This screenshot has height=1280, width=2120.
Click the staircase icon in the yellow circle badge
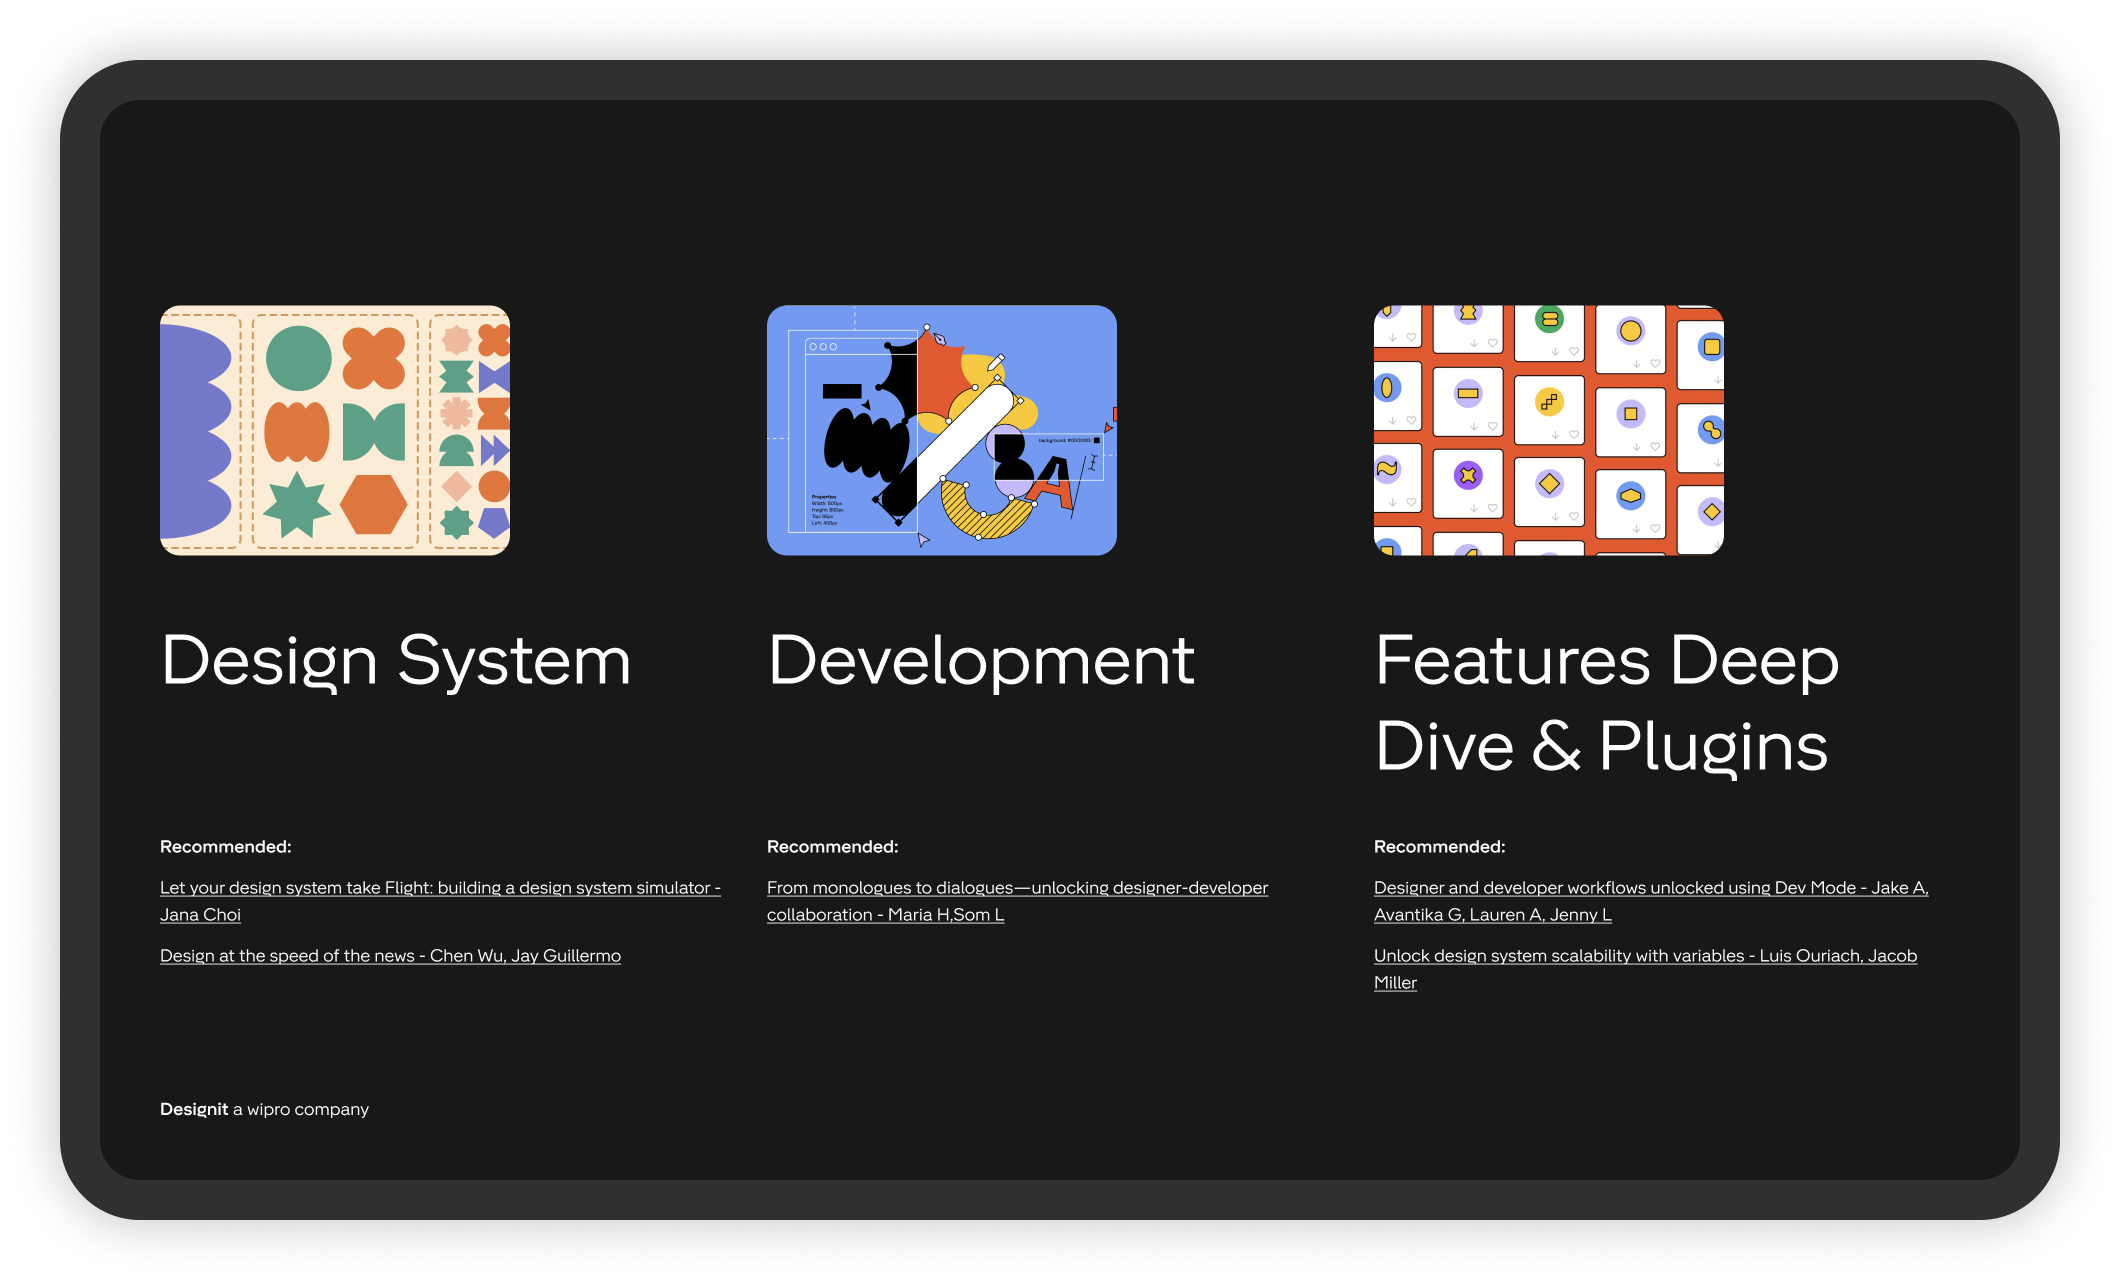coord(1550,403)
